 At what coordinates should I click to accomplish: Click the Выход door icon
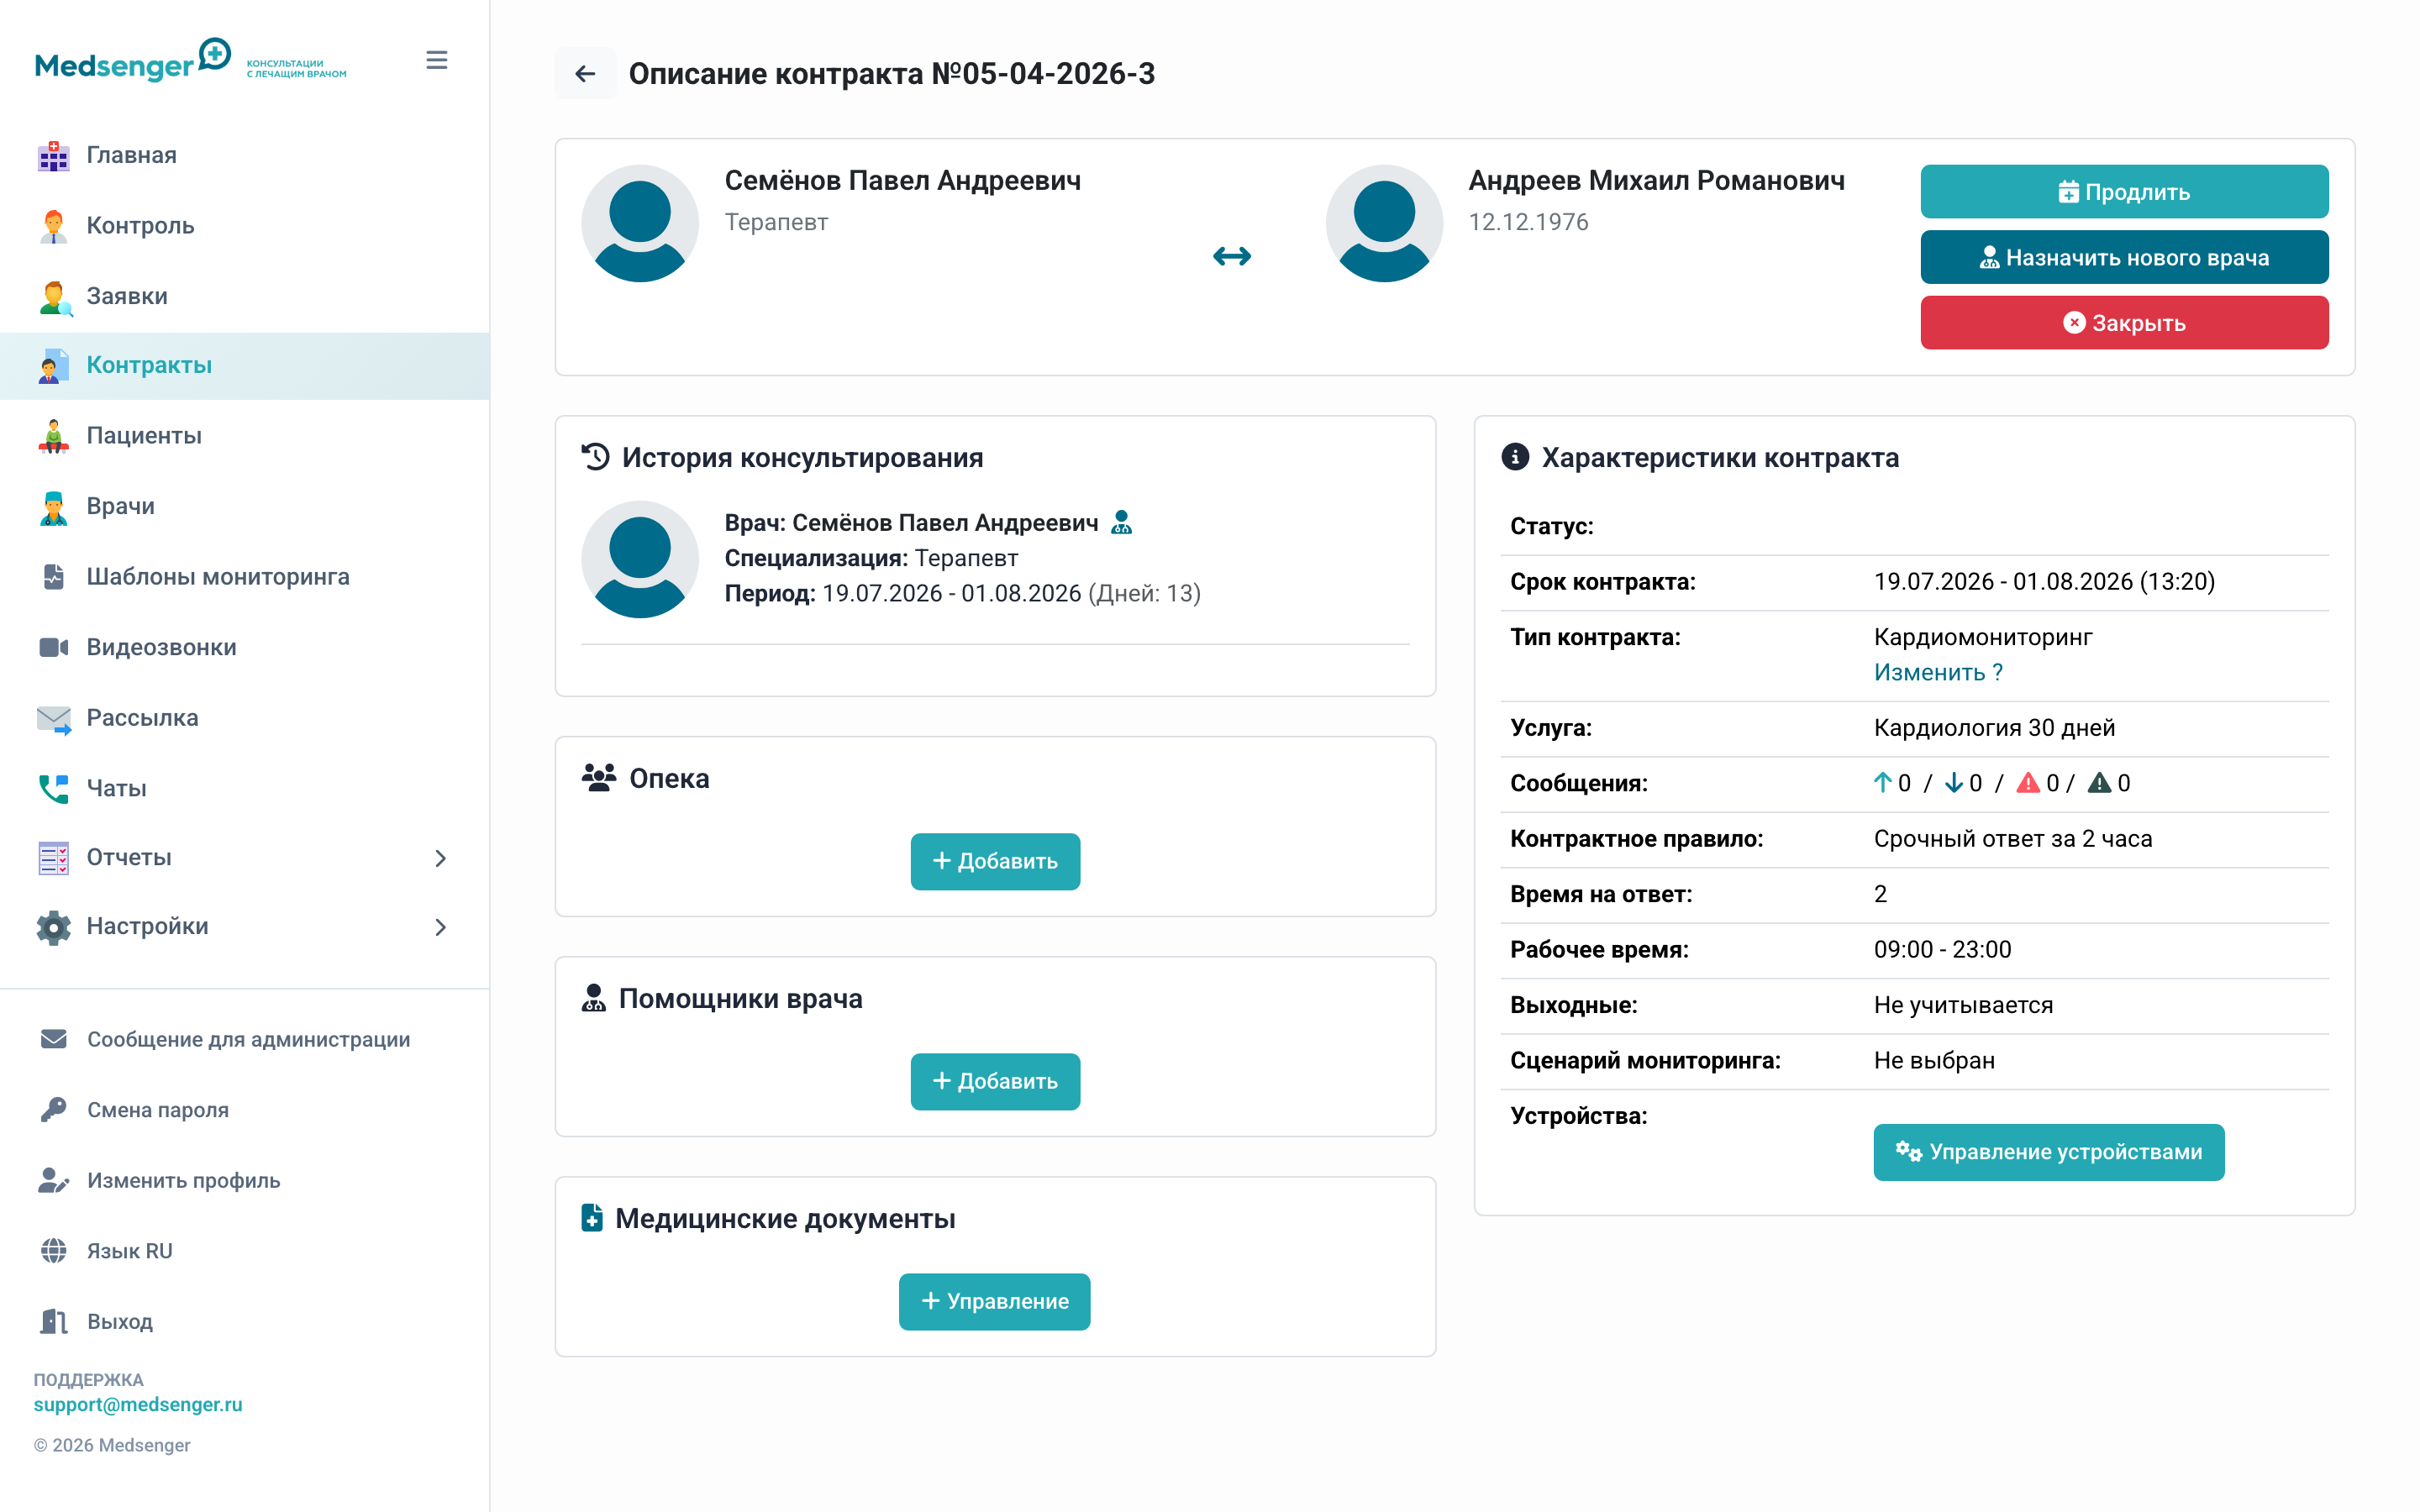click(x=54, y=1322)
